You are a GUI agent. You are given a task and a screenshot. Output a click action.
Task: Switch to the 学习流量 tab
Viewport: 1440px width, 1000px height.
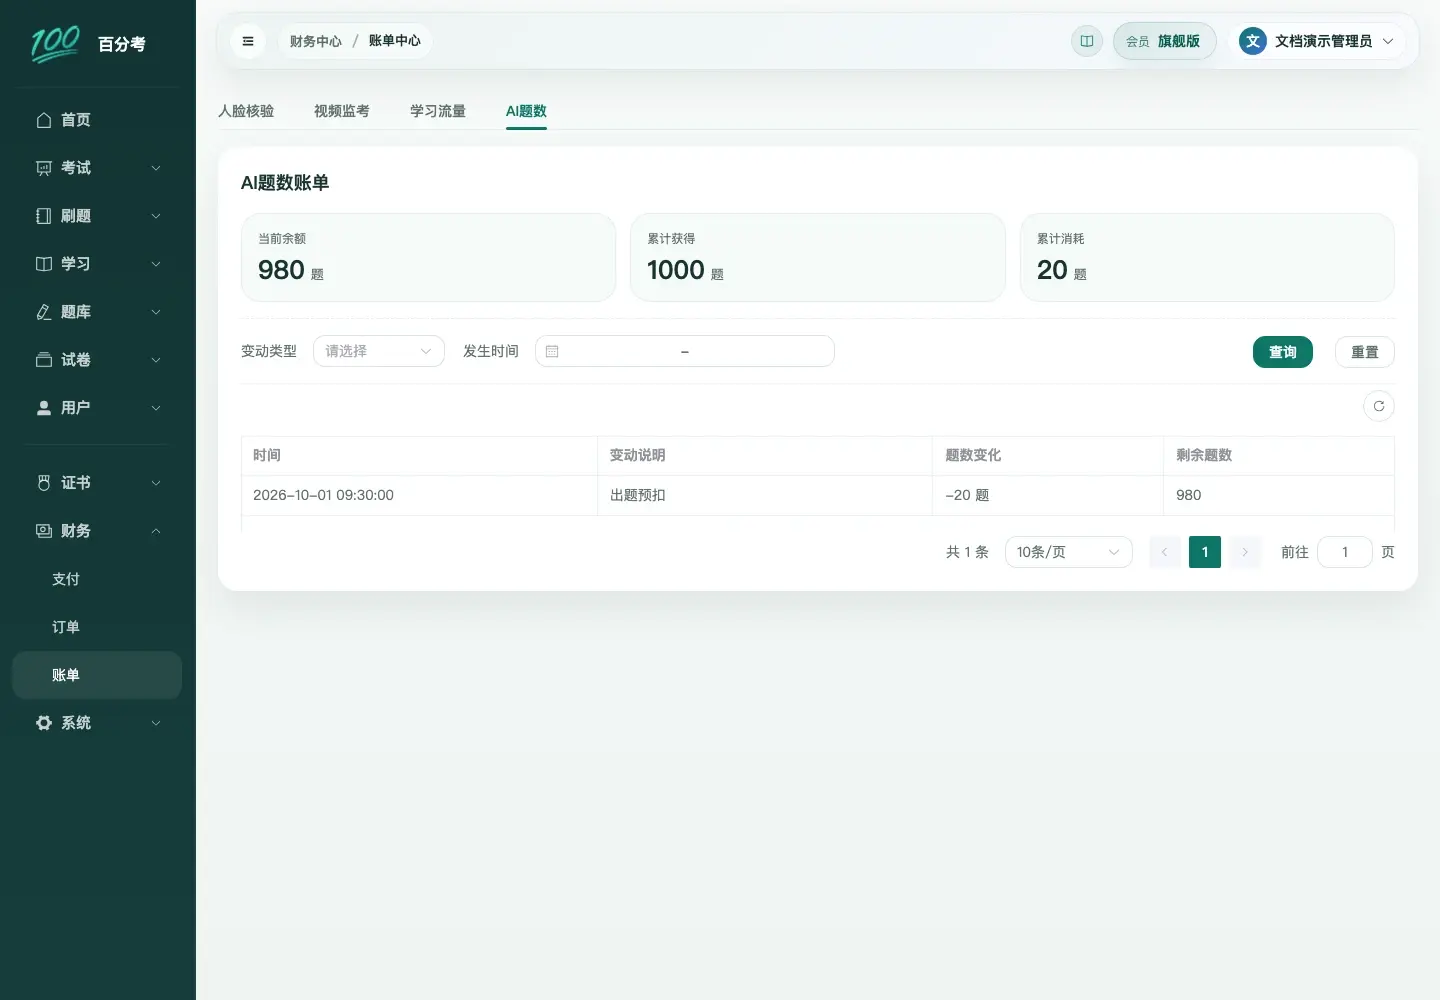(438, 111)
